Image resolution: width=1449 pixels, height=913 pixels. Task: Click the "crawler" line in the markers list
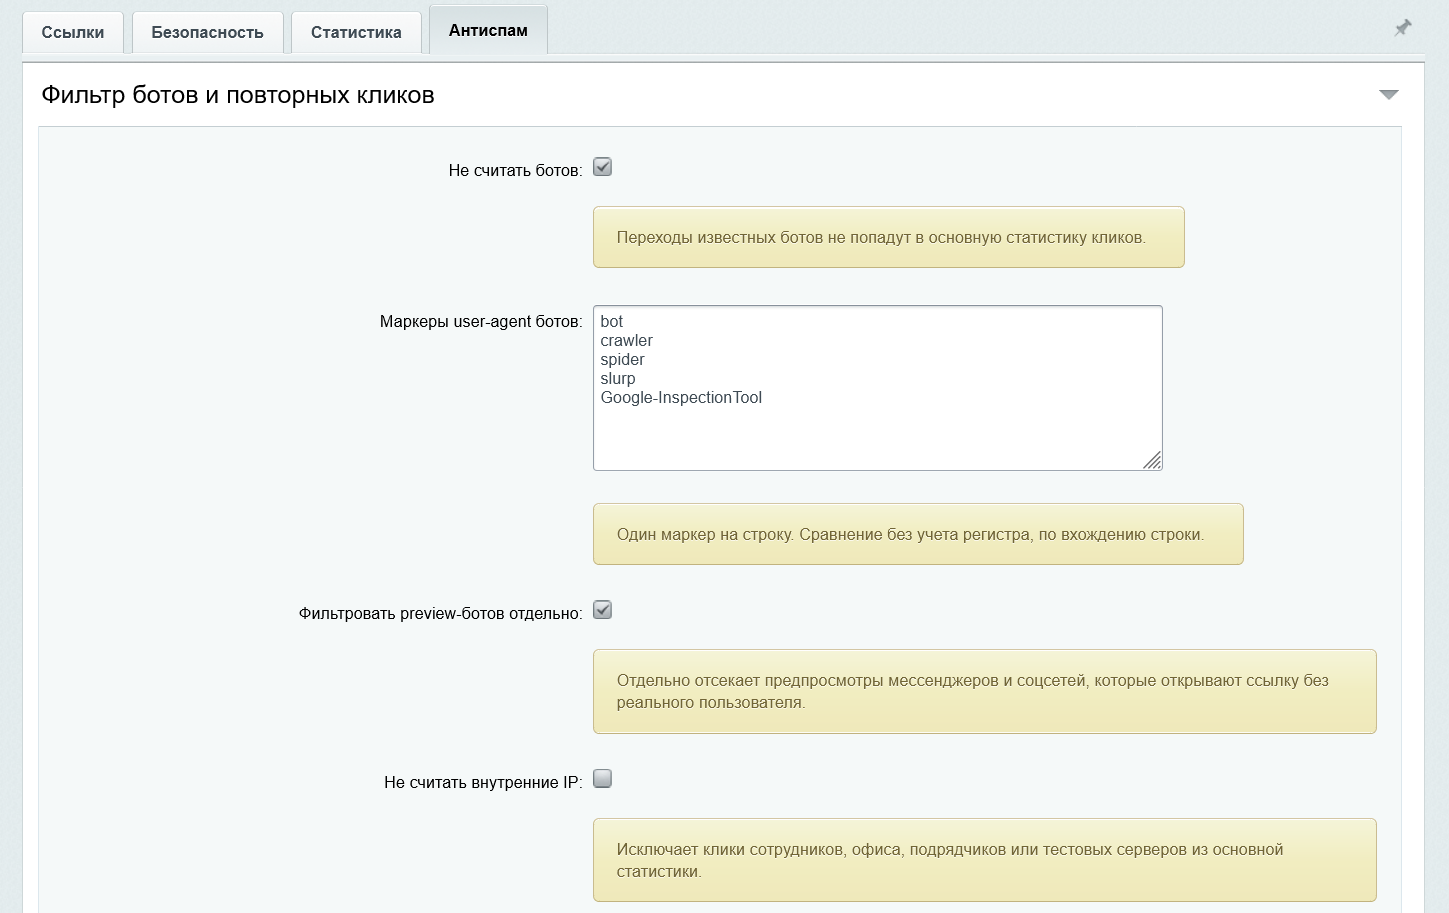626,340
